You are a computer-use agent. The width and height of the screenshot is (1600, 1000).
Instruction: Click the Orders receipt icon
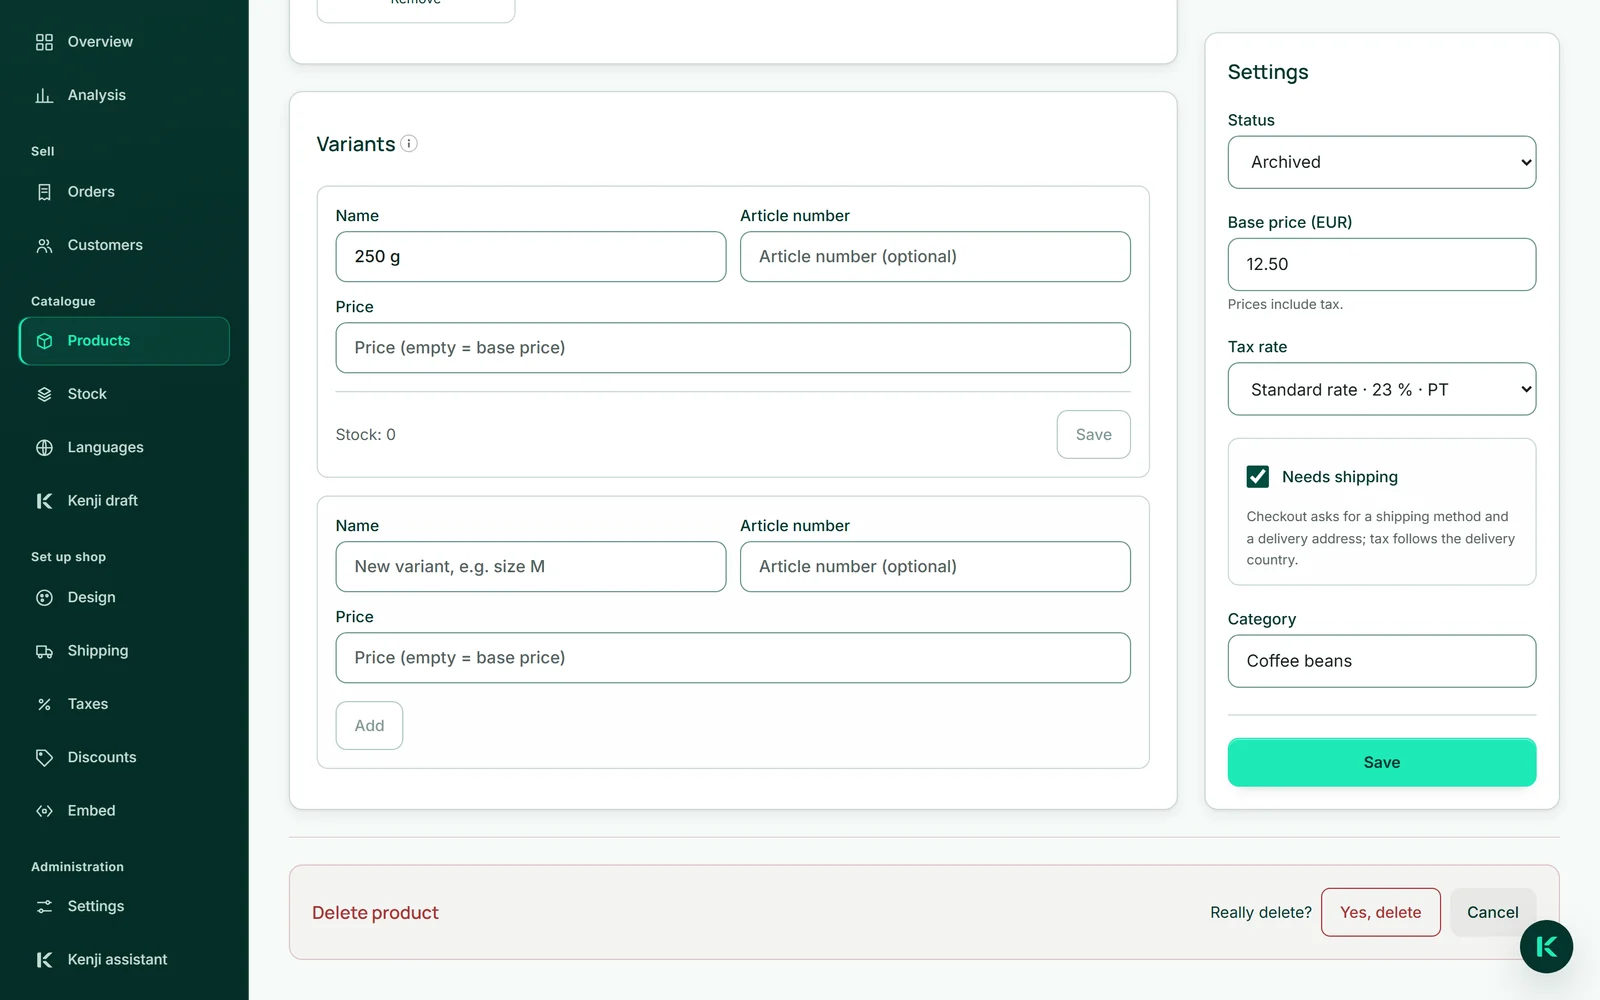pyautogui.click(x=44, y=192)
